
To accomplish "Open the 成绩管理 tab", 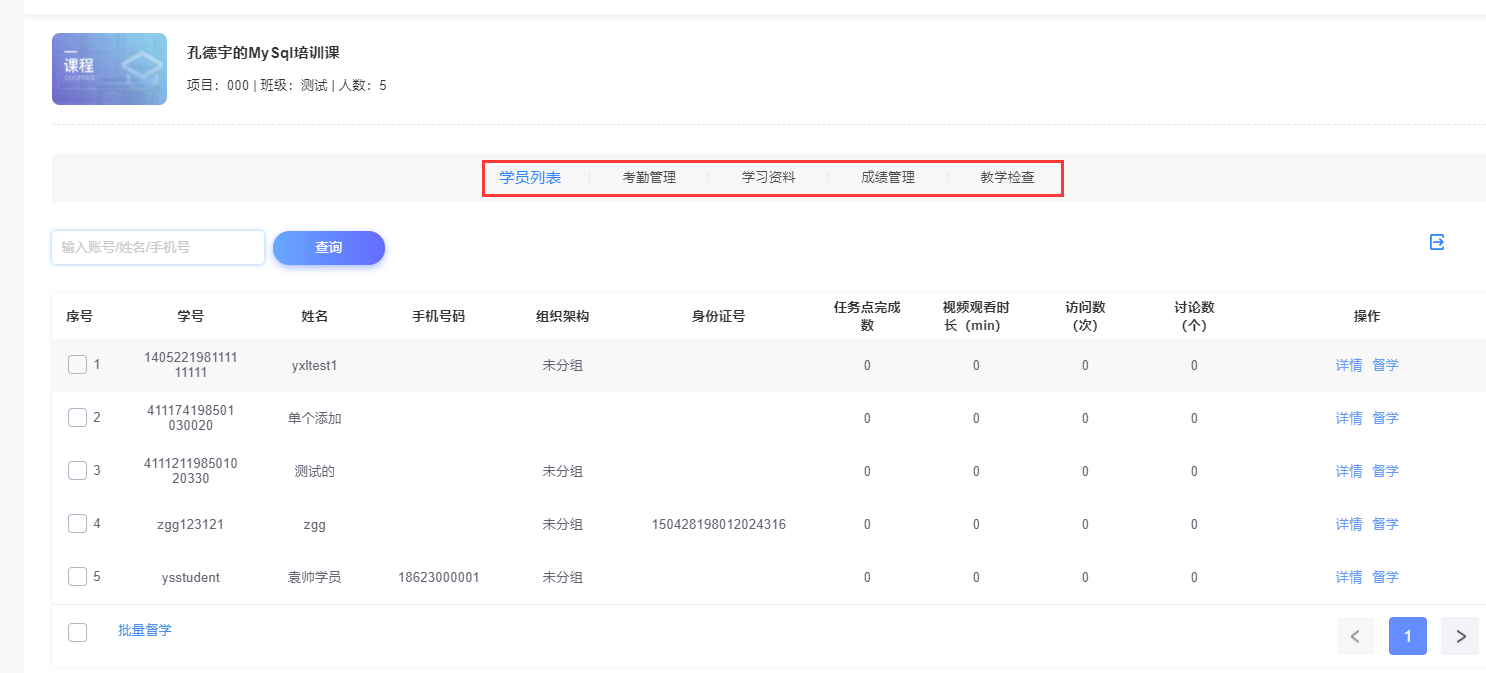I will [888, 178].
